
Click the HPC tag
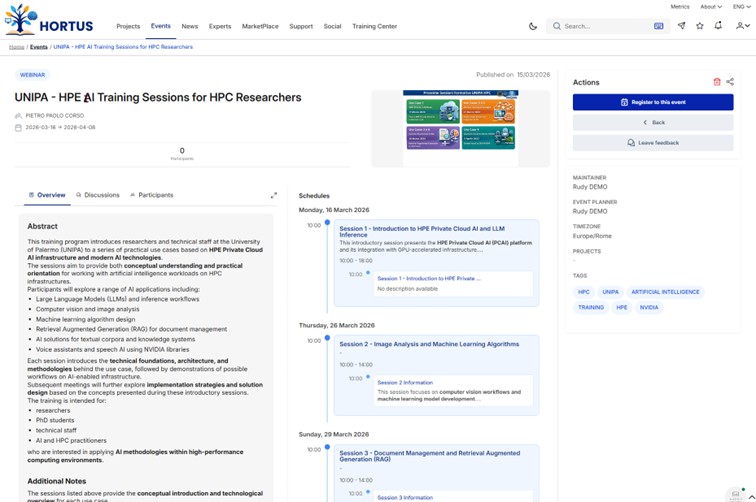(583, 292)
